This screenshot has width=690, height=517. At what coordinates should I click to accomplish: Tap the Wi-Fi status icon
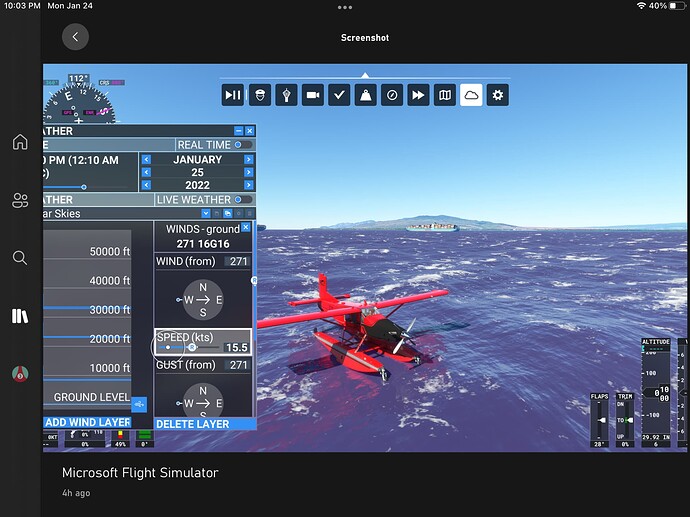point(641,6)
